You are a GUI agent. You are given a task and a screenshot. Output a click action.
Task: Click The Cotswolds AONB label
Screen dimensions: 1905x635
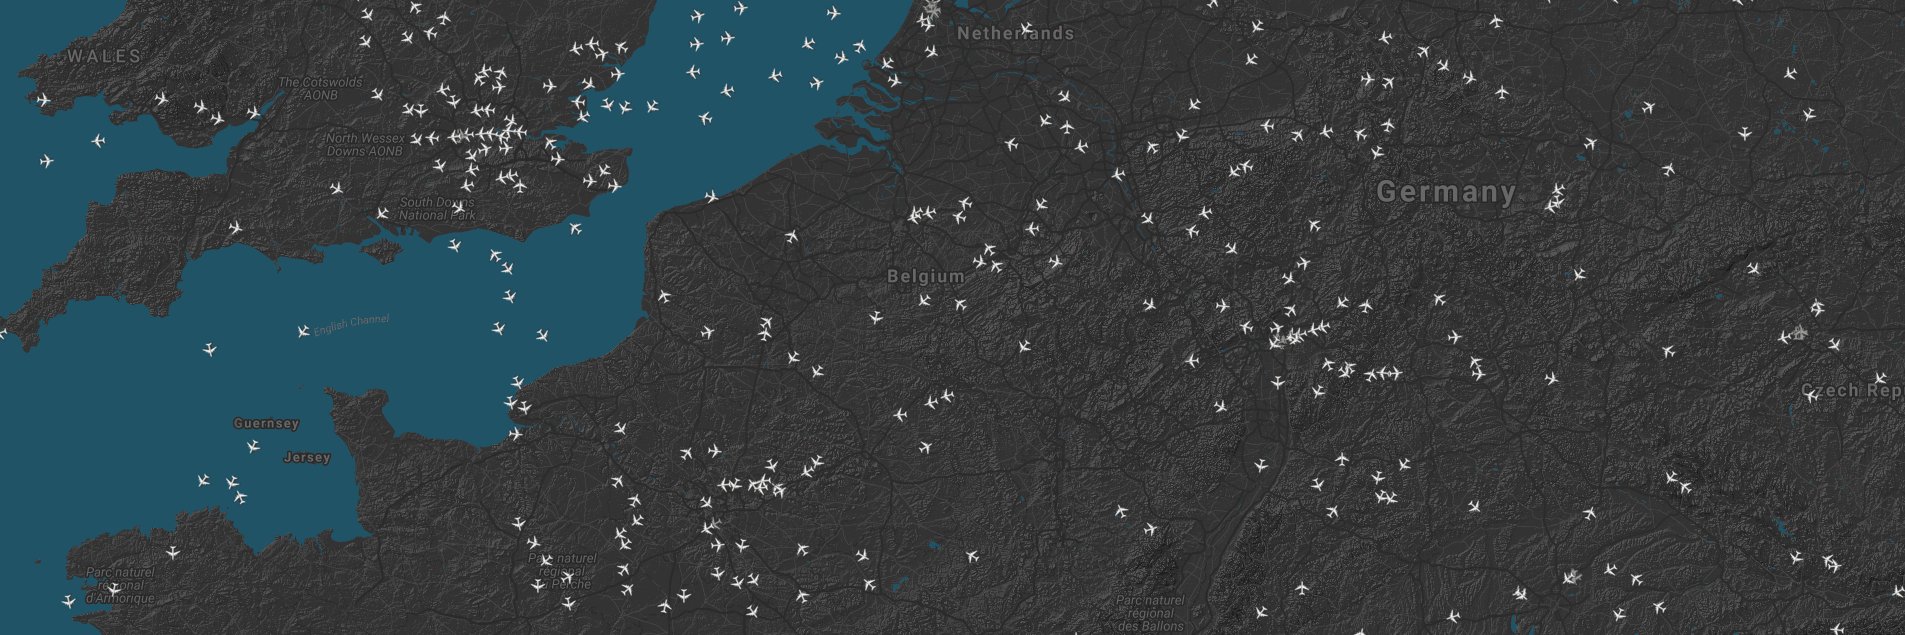(x=321, y=88)
